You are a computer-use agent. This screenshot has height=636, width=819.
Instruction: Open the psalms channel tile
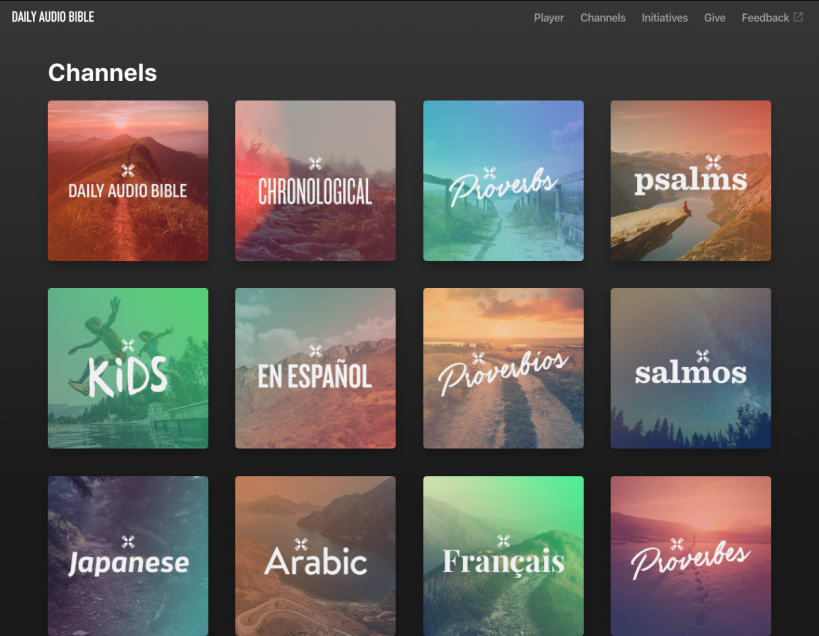pyautogui.click(x=691, y=181)
